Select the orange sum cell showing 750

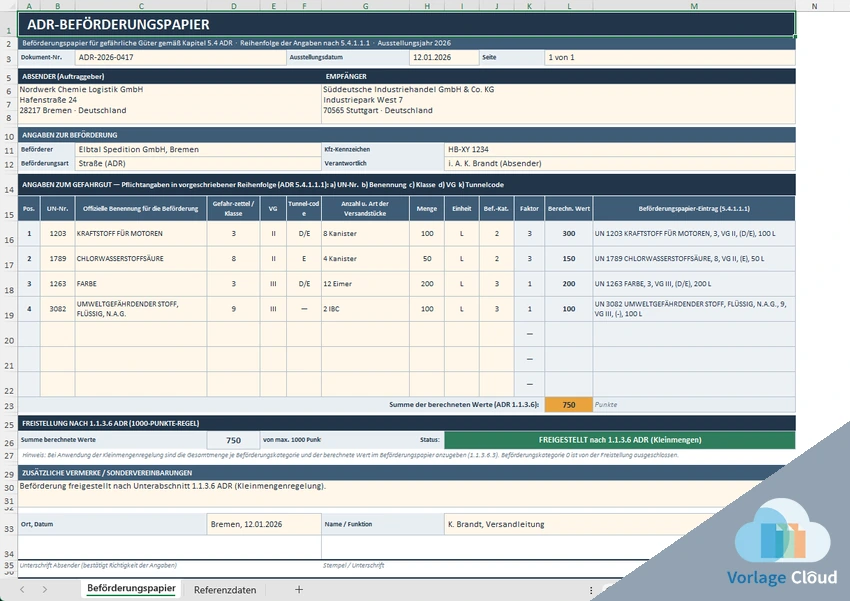pos(569,405)
